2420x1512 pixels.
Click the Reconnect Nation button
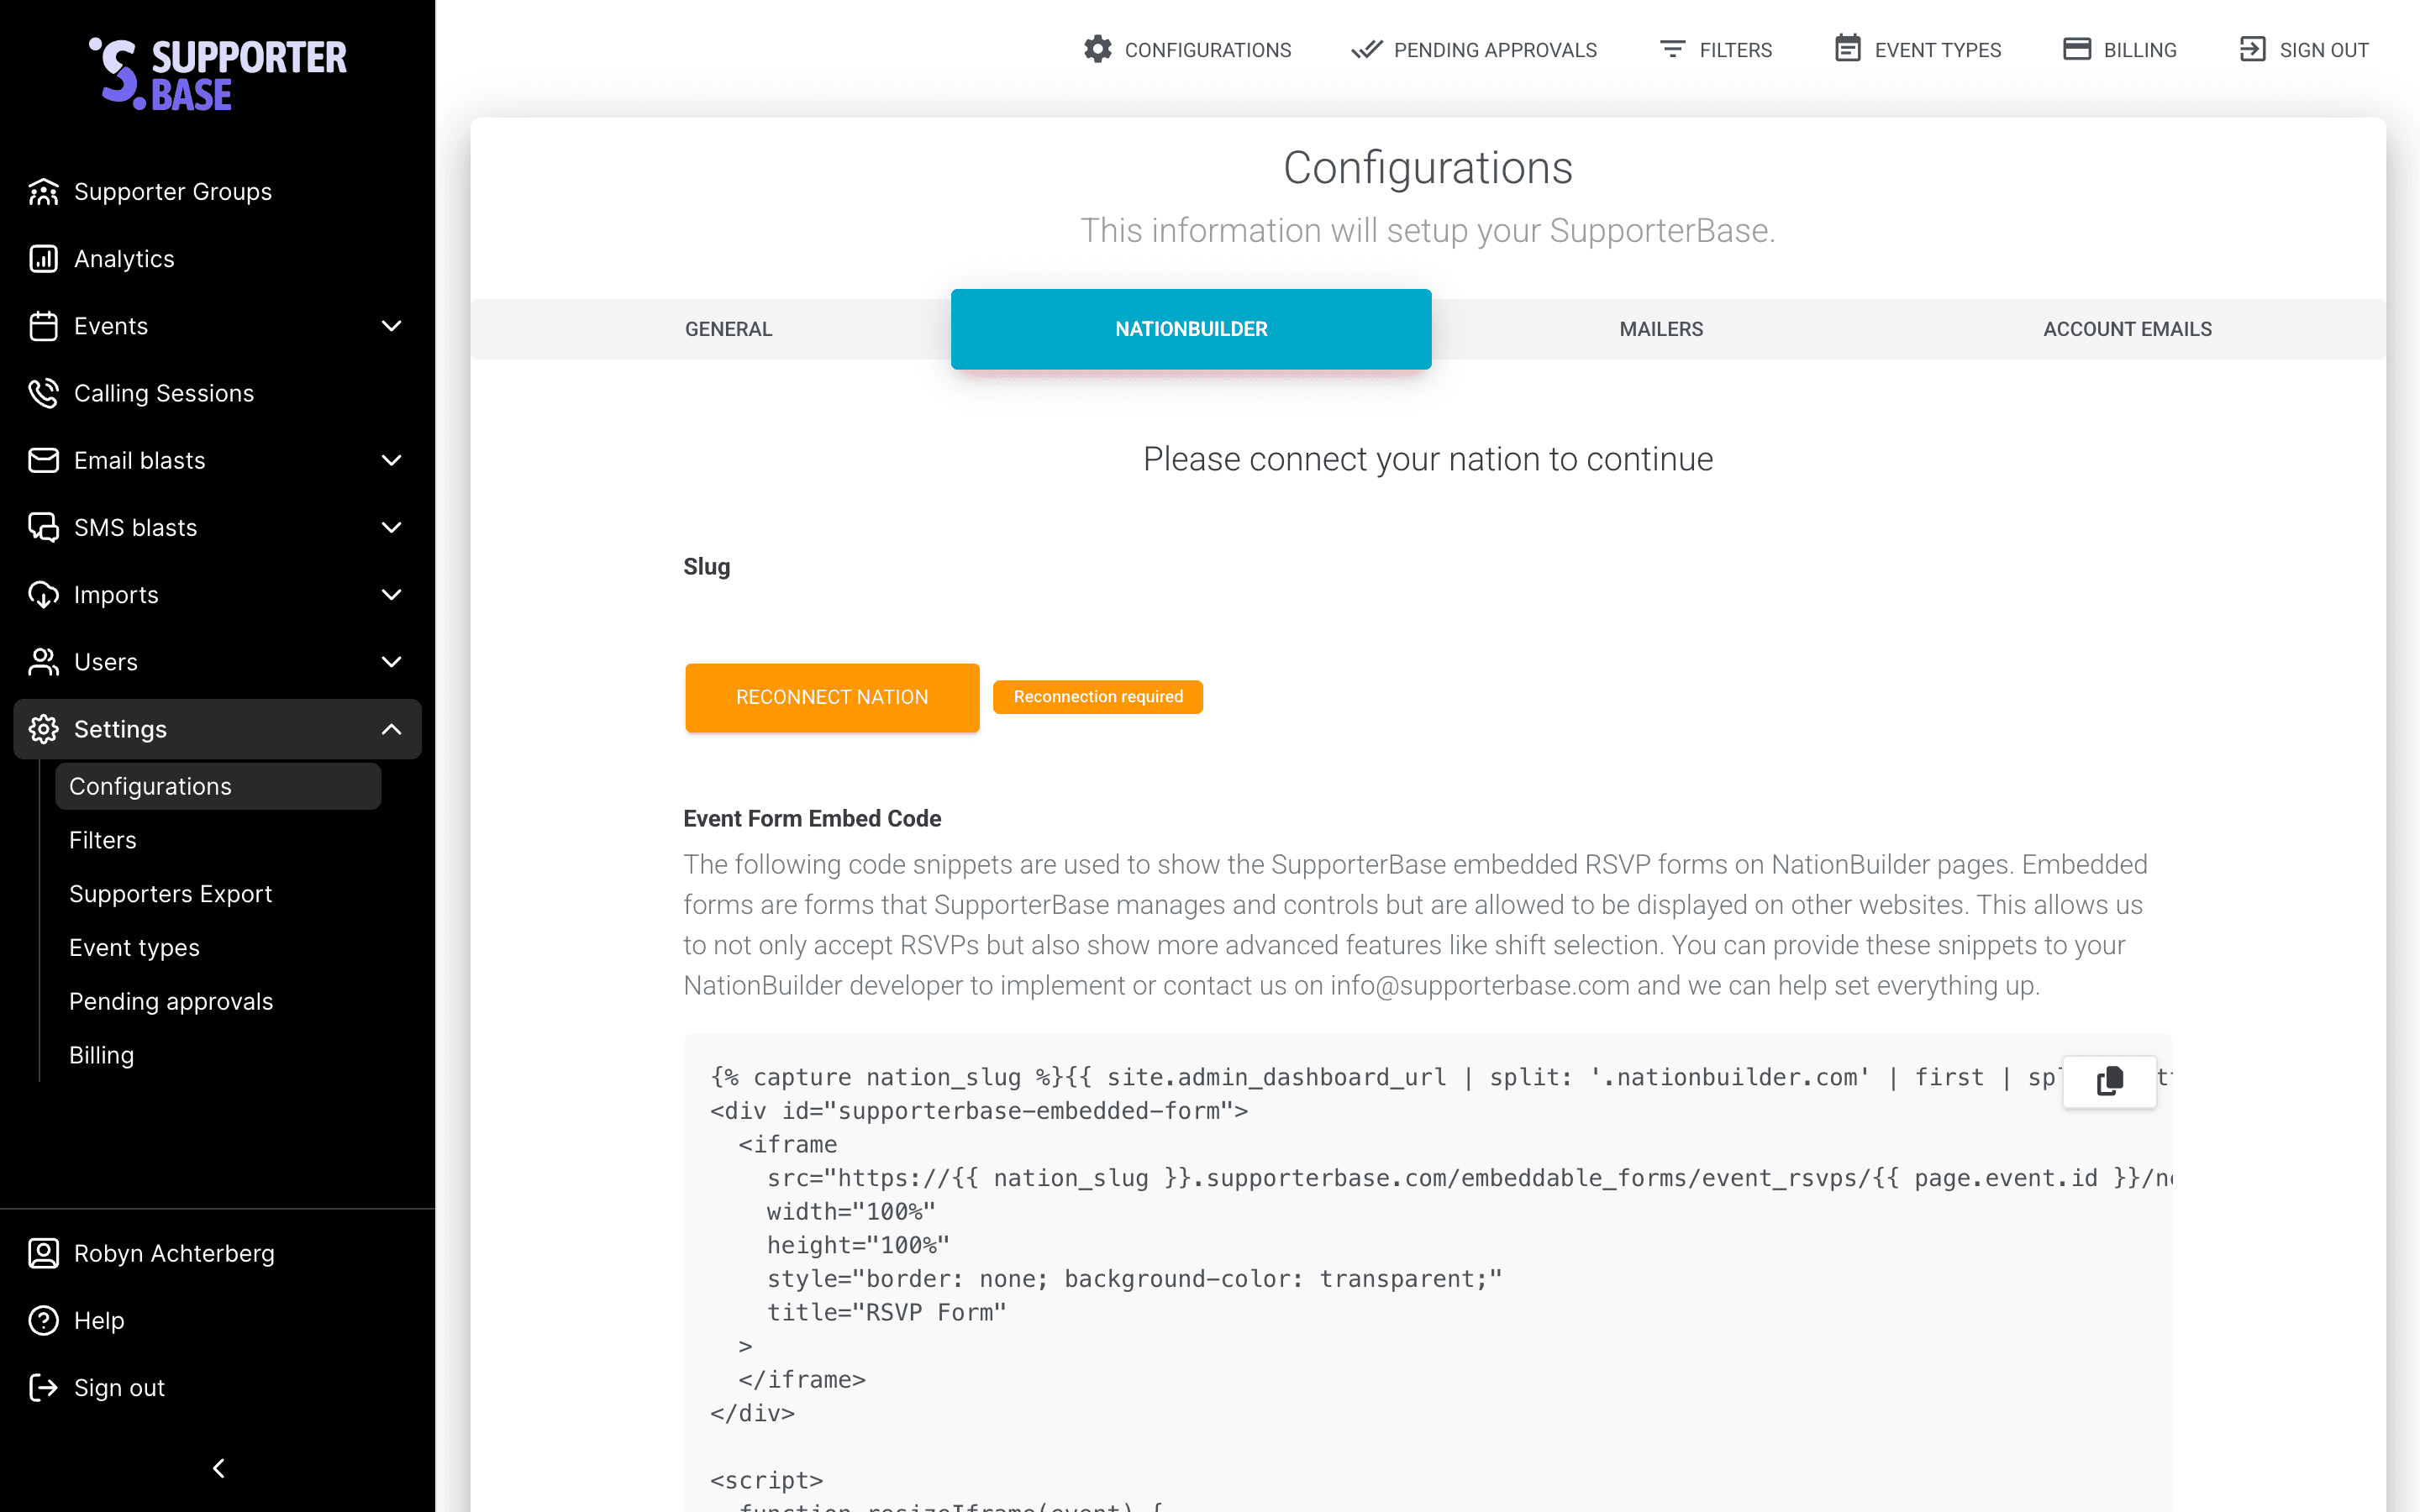click(832, 697)
